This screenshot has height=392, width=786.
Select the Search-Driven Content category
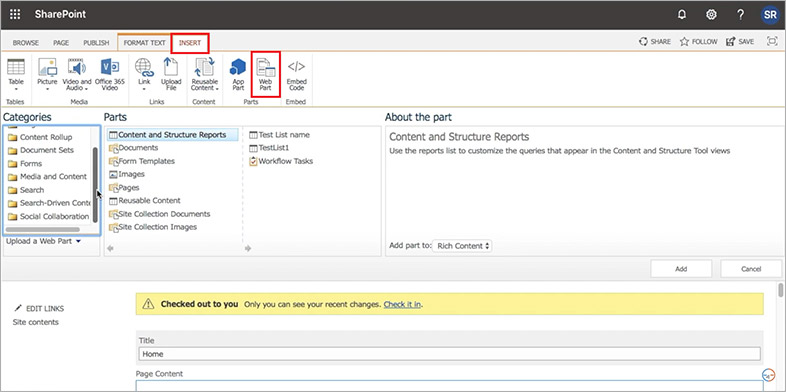(x=49, y=203)
